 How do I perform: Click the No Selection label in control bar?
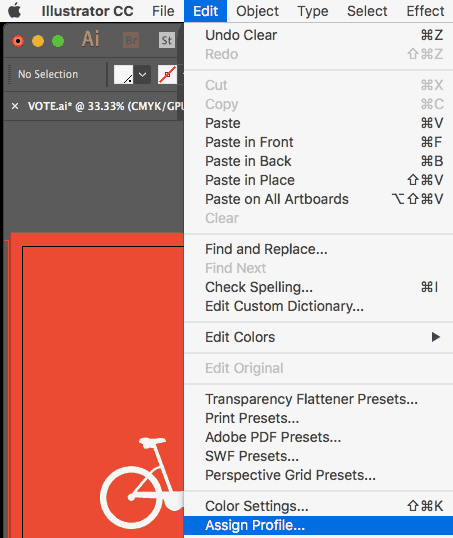tap(48, 74)
